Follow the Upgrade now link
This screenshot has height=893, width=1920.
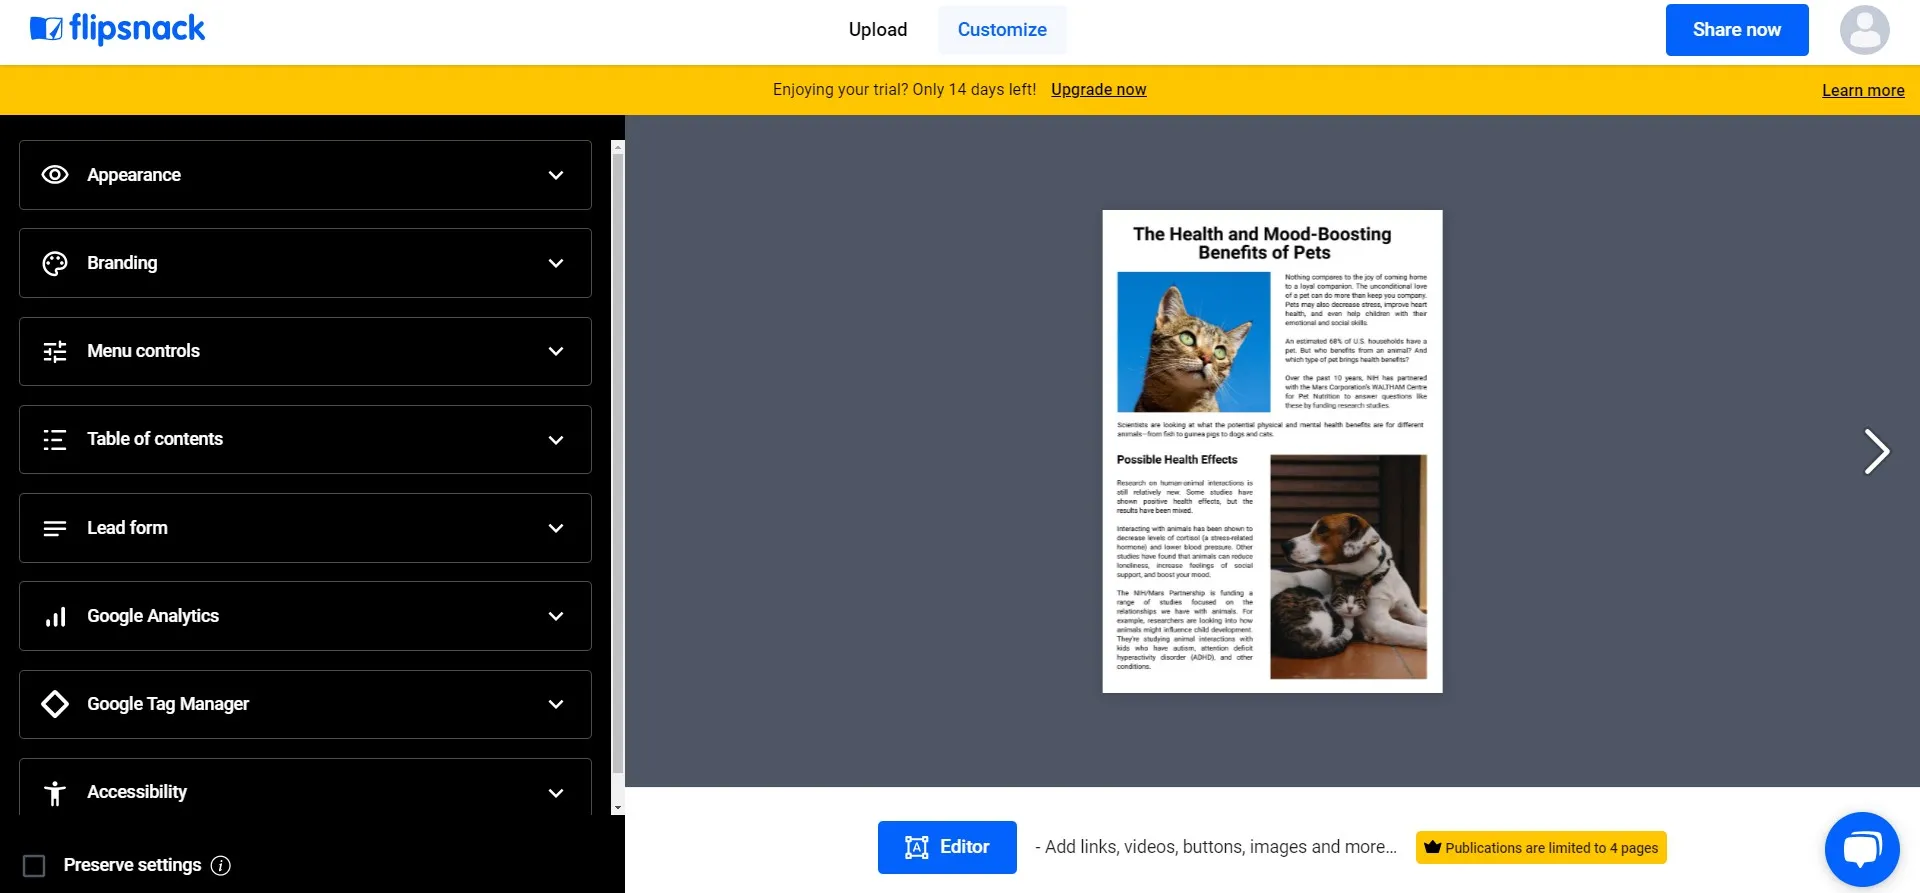[x=1098, y=90]
